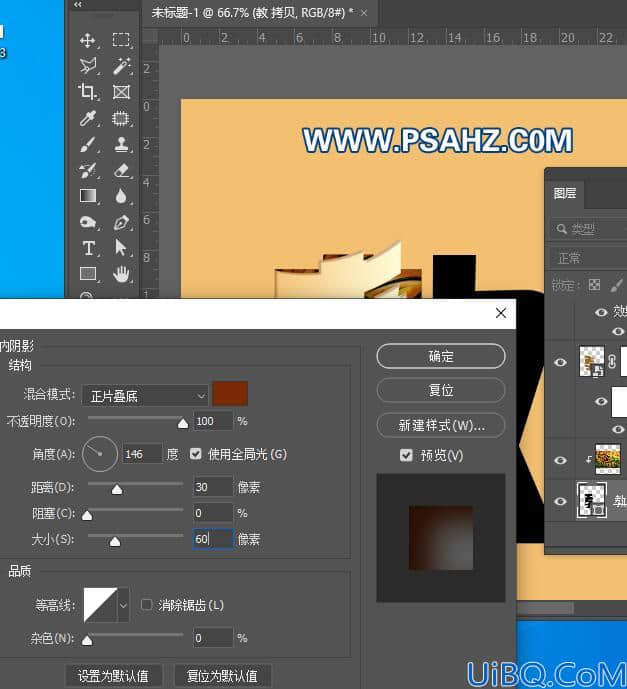This screenshot has width=627, height=689.
Task: Switch to the 图层 panel tab
Action: pyautogui.click(x=565, y=193)
